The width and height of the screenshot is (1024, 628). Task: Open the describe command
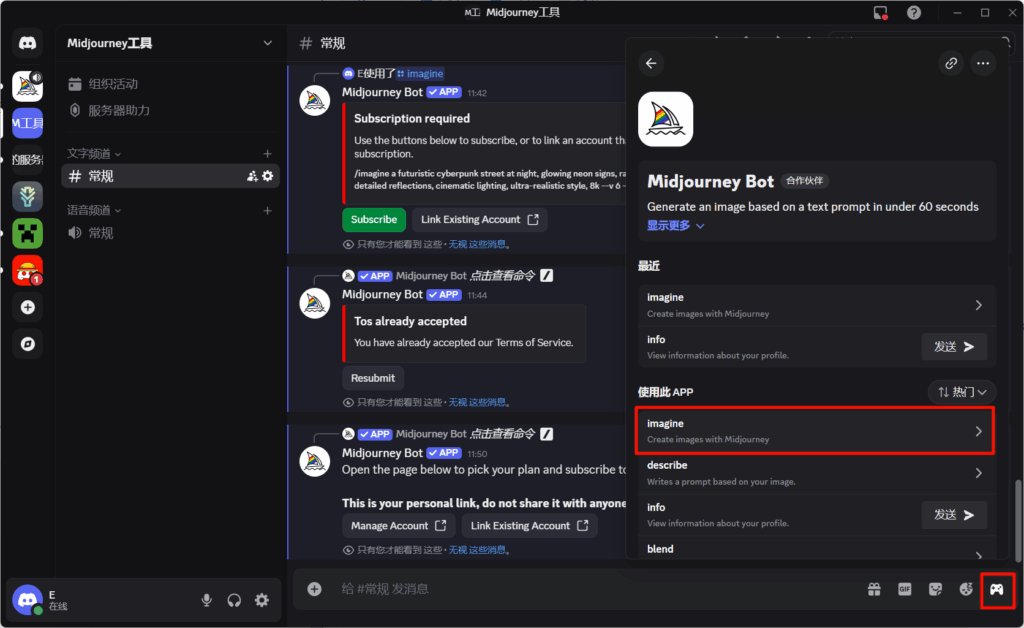click(816, 473)
